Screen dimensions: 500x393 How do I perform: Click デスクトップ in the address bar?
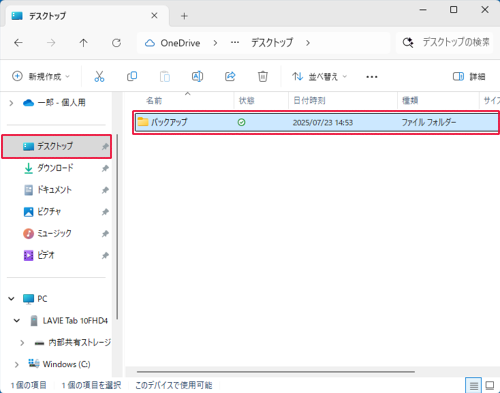pyautogui.click(x=272, y=43)
